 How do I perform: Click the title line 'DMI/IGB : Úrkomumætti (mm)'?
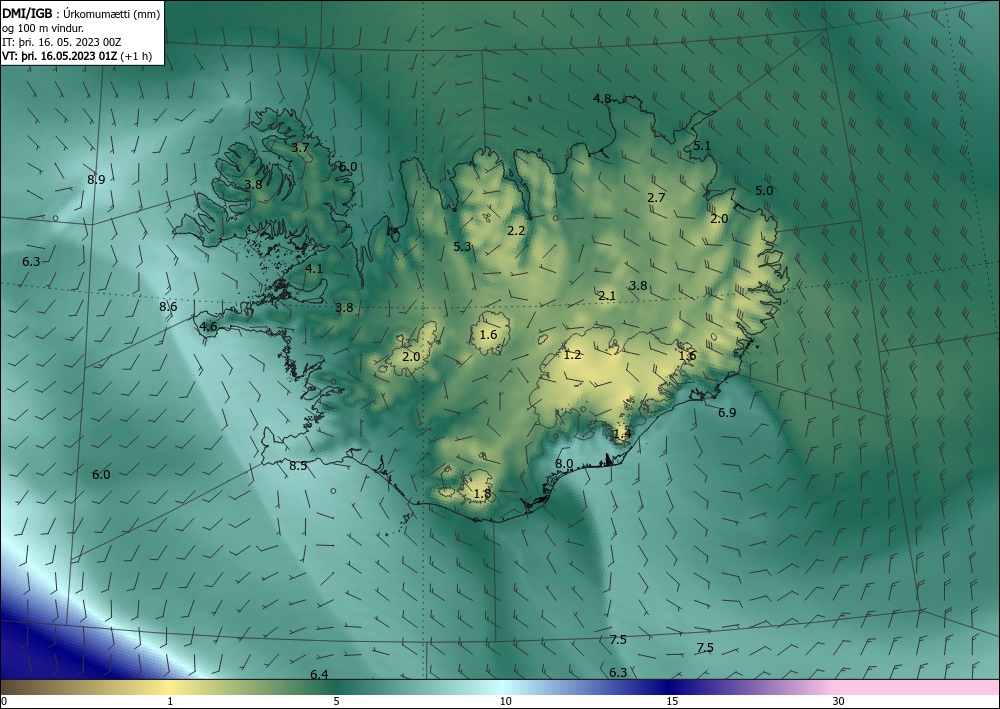tap(81, 14)
